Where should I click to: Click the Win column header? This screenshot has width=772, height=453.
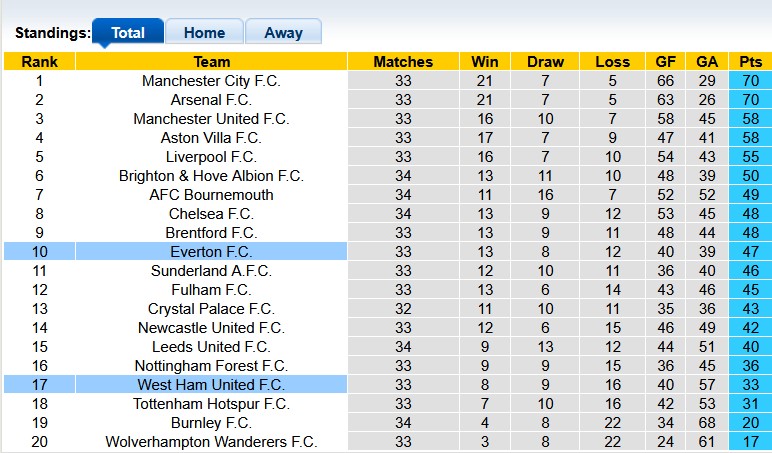point(485,62)
